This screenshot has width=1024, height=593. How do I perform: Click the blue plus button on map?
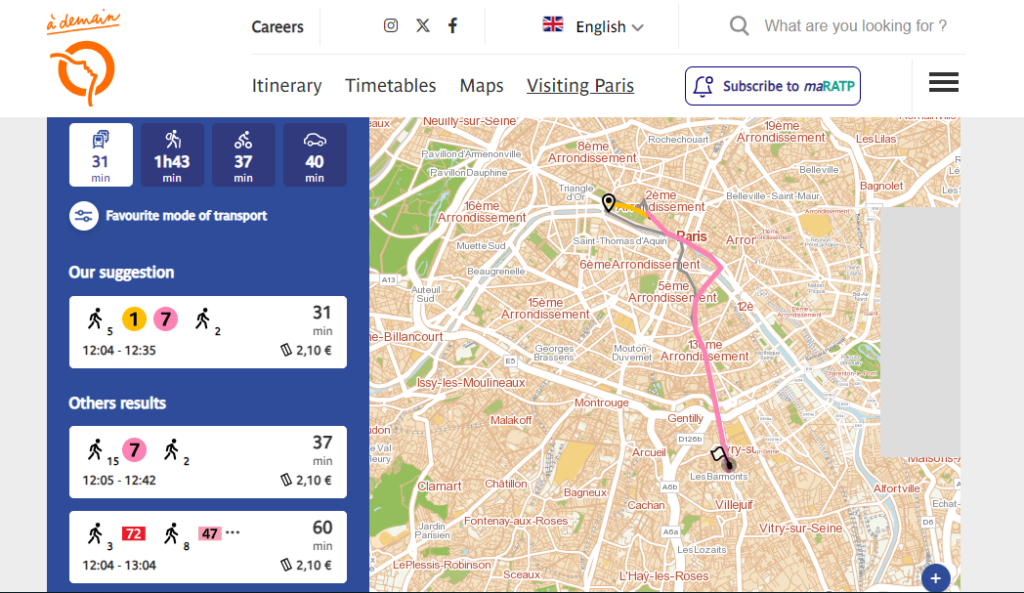(x=935, y=578)
